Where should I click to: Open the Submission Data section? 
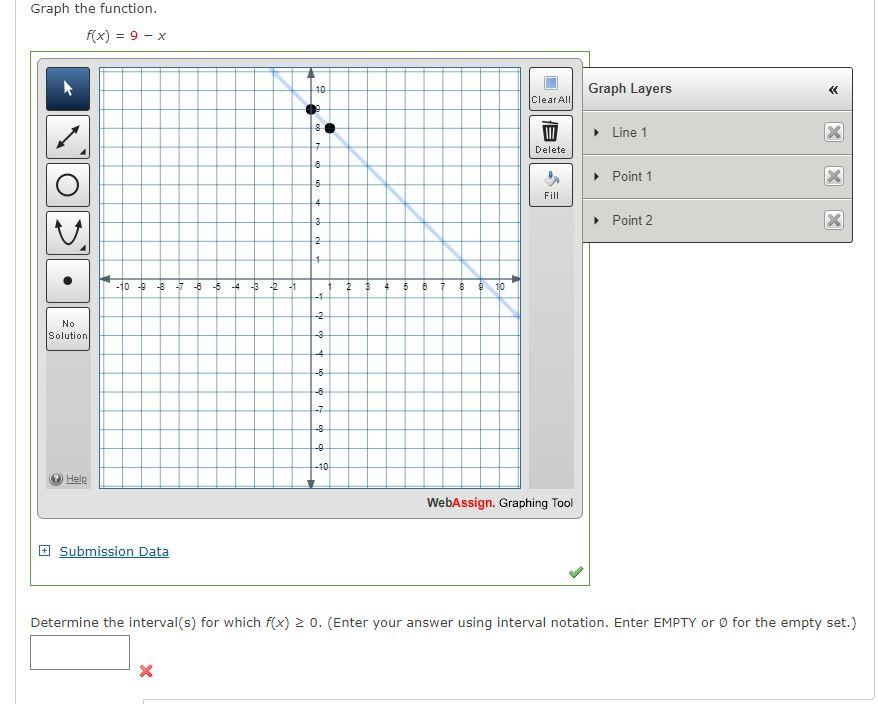(x=42, y=551)
